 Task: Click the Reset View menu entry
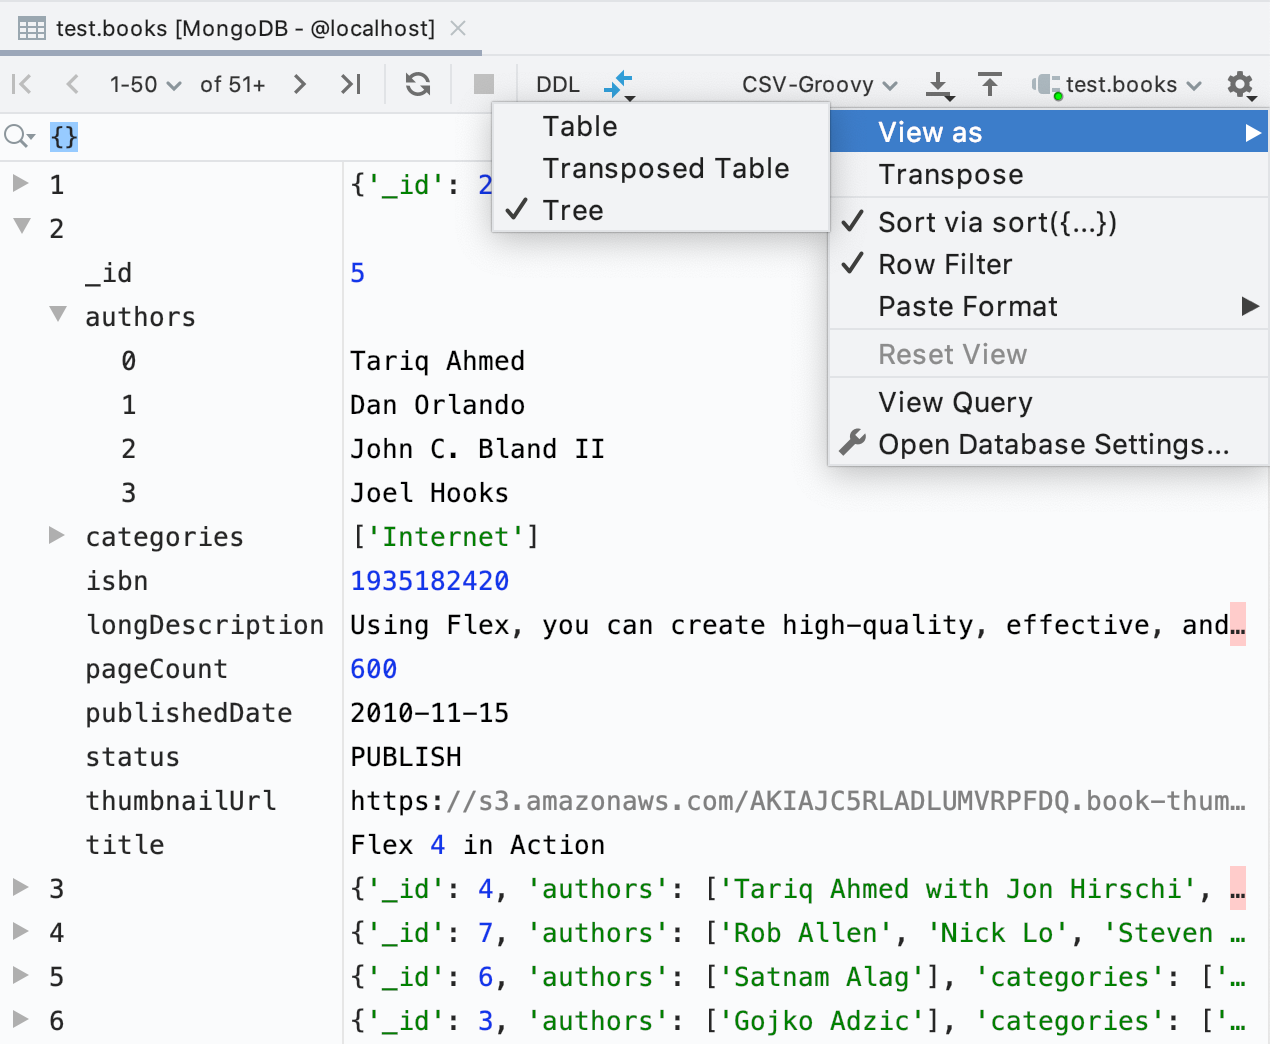1048,354
